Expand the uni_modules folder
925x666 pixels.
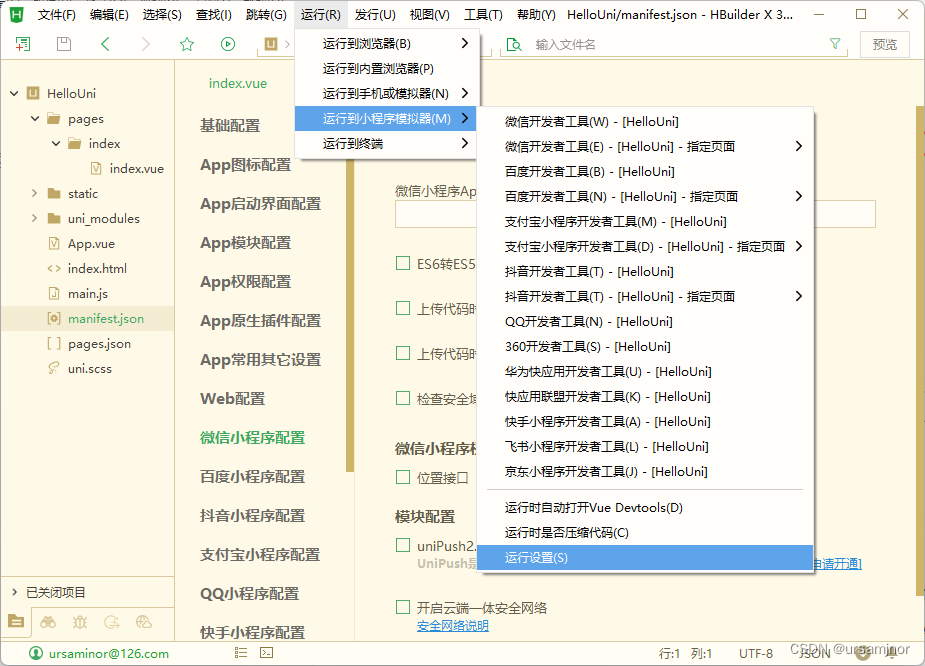(34, 218)
